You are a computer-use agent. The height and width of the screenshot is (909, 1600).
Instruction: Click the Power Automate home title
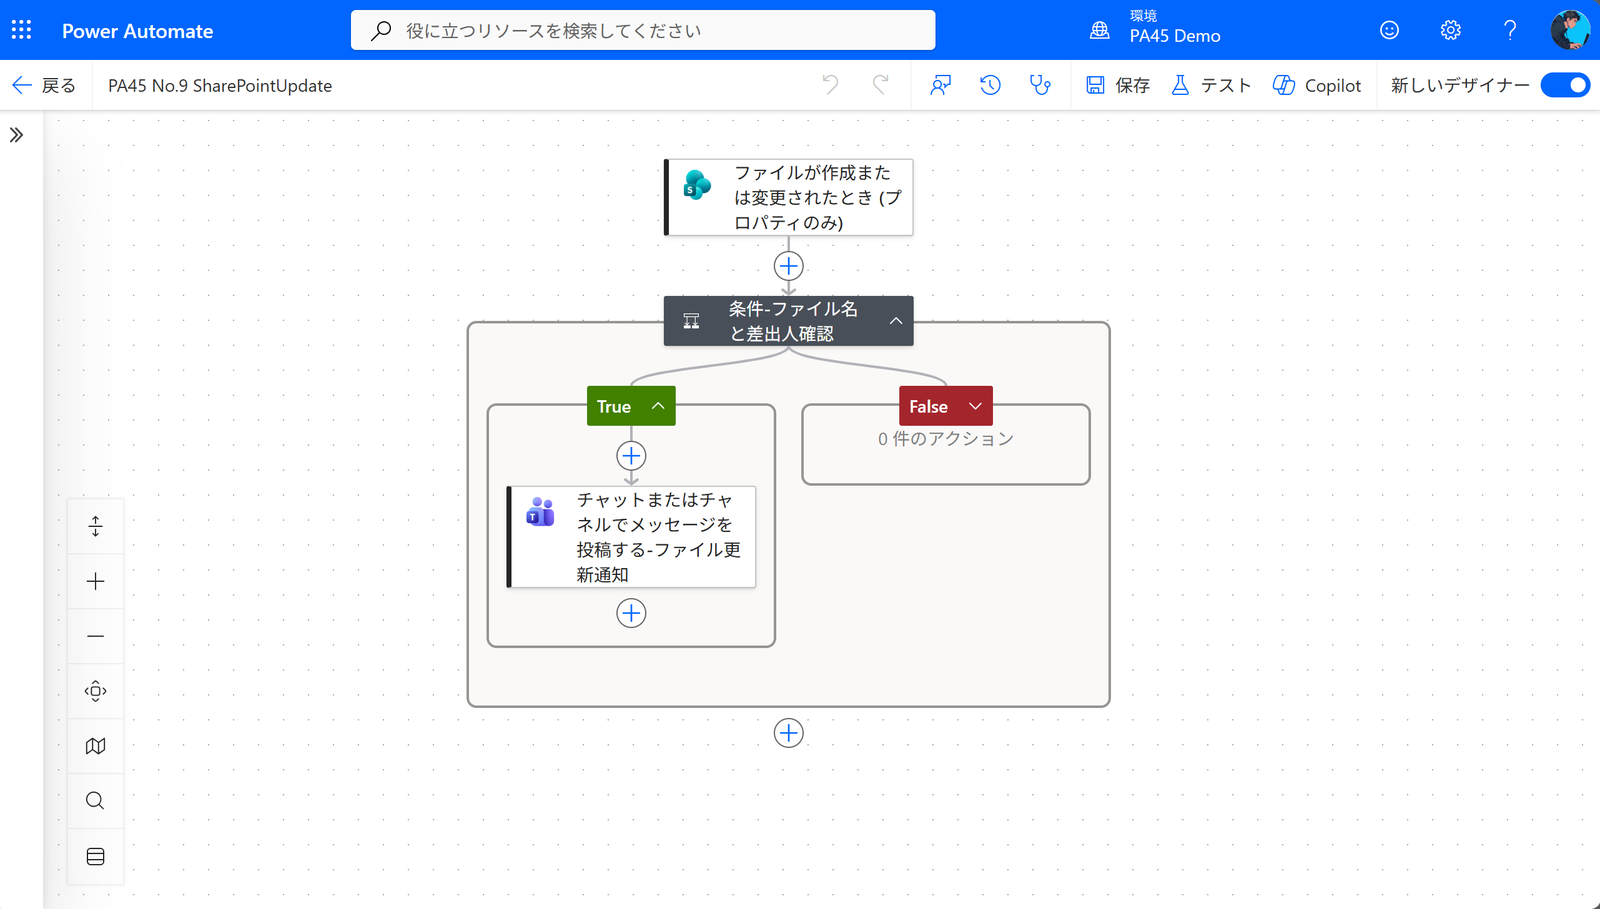137,31
